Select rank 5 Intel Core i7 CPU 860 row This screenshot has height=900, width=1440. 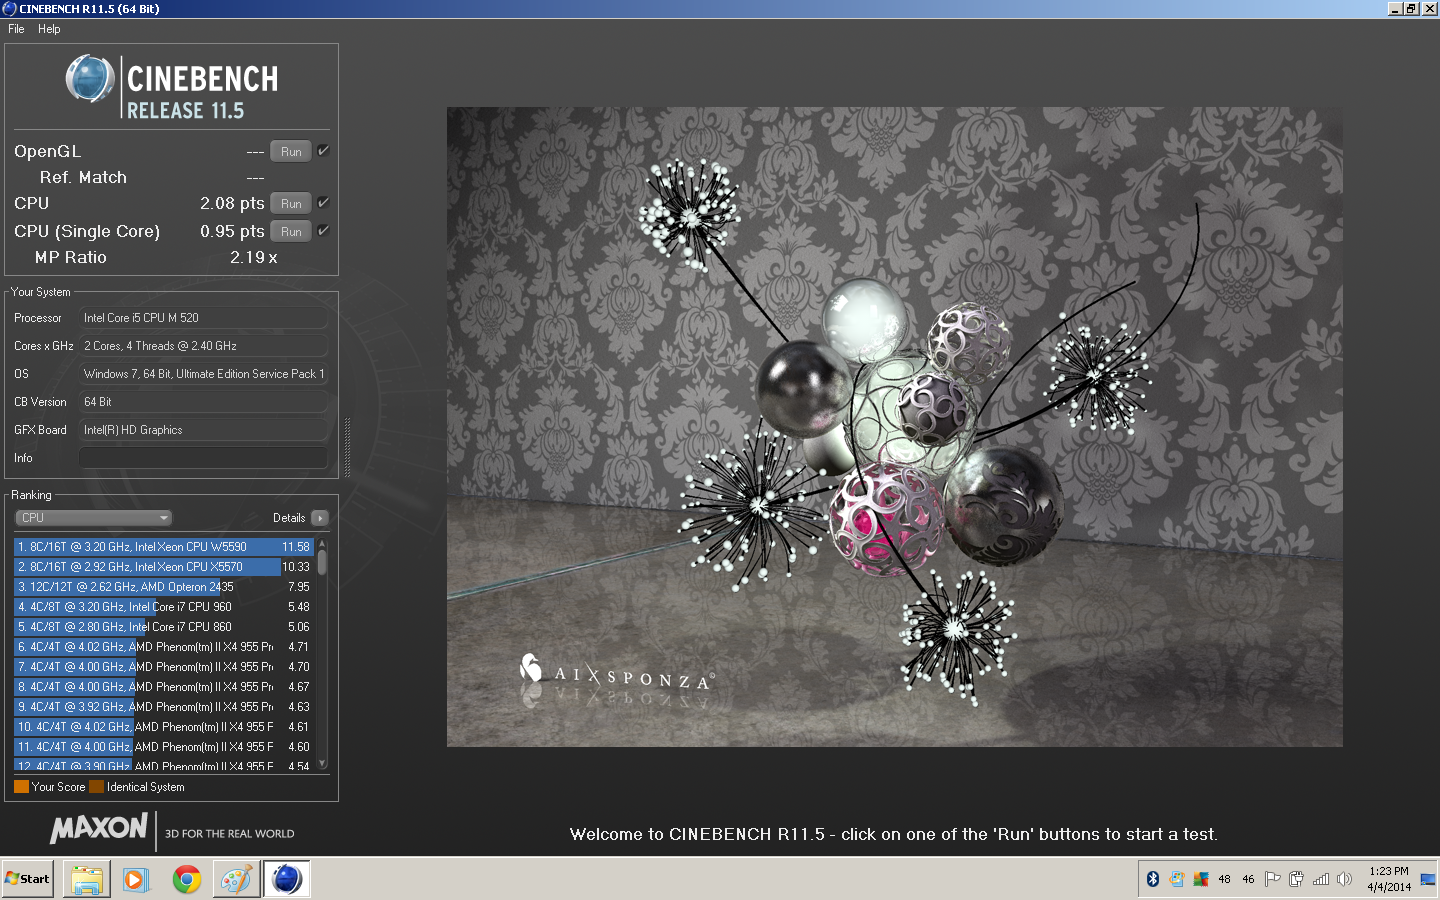coord(164,627)
